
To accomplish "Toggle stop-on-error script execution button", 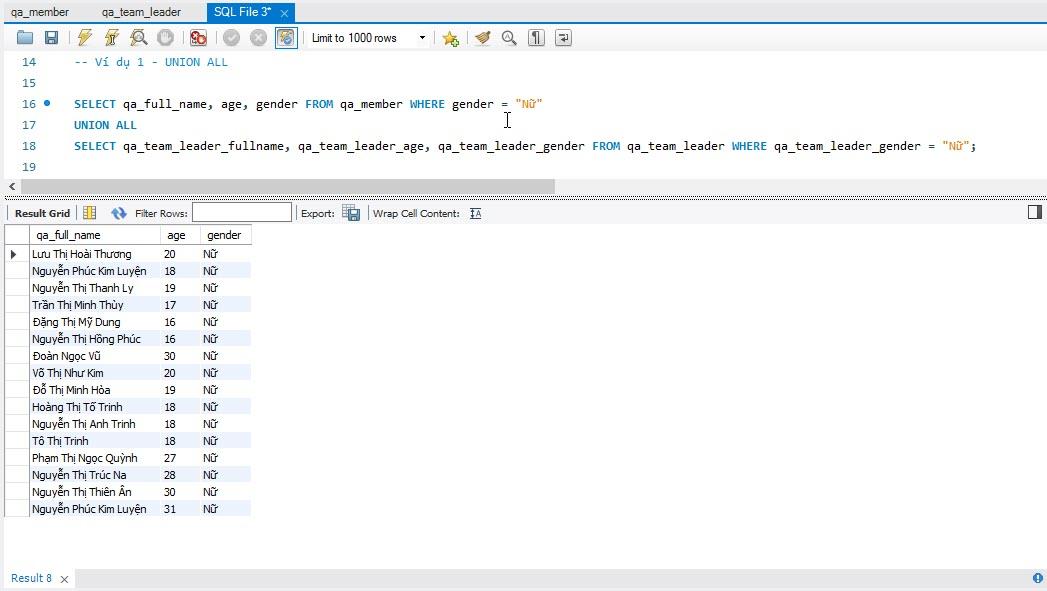I will click(x=198, y=38).
